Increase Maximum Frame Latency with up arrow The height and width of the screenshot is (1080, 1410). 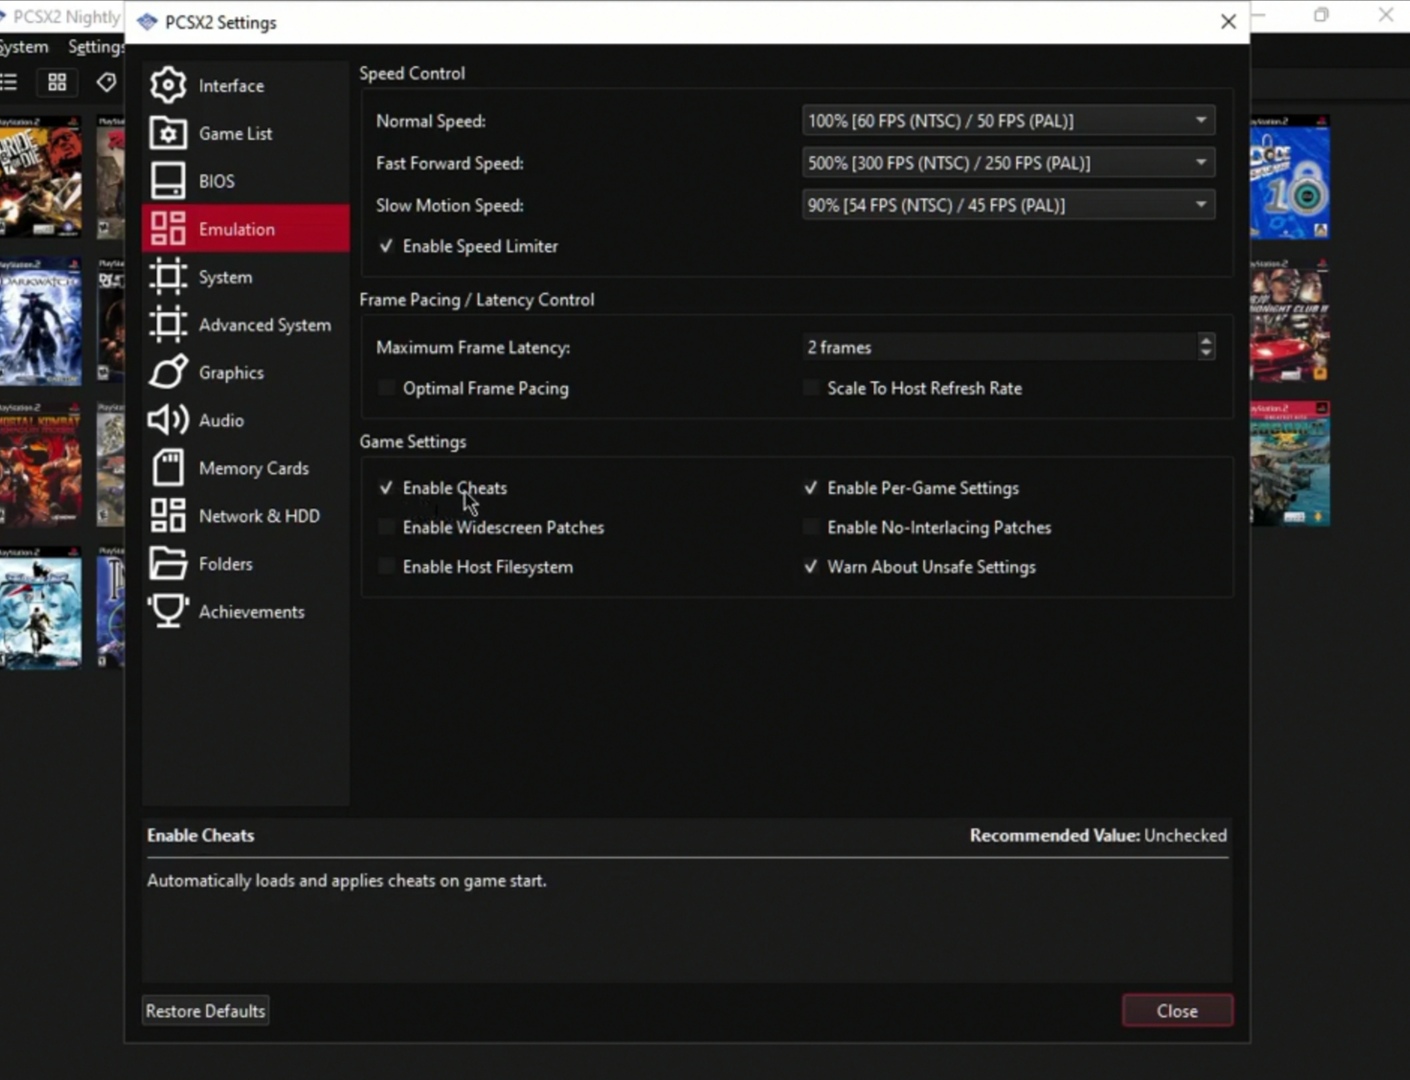click(x=1206, y=340)
